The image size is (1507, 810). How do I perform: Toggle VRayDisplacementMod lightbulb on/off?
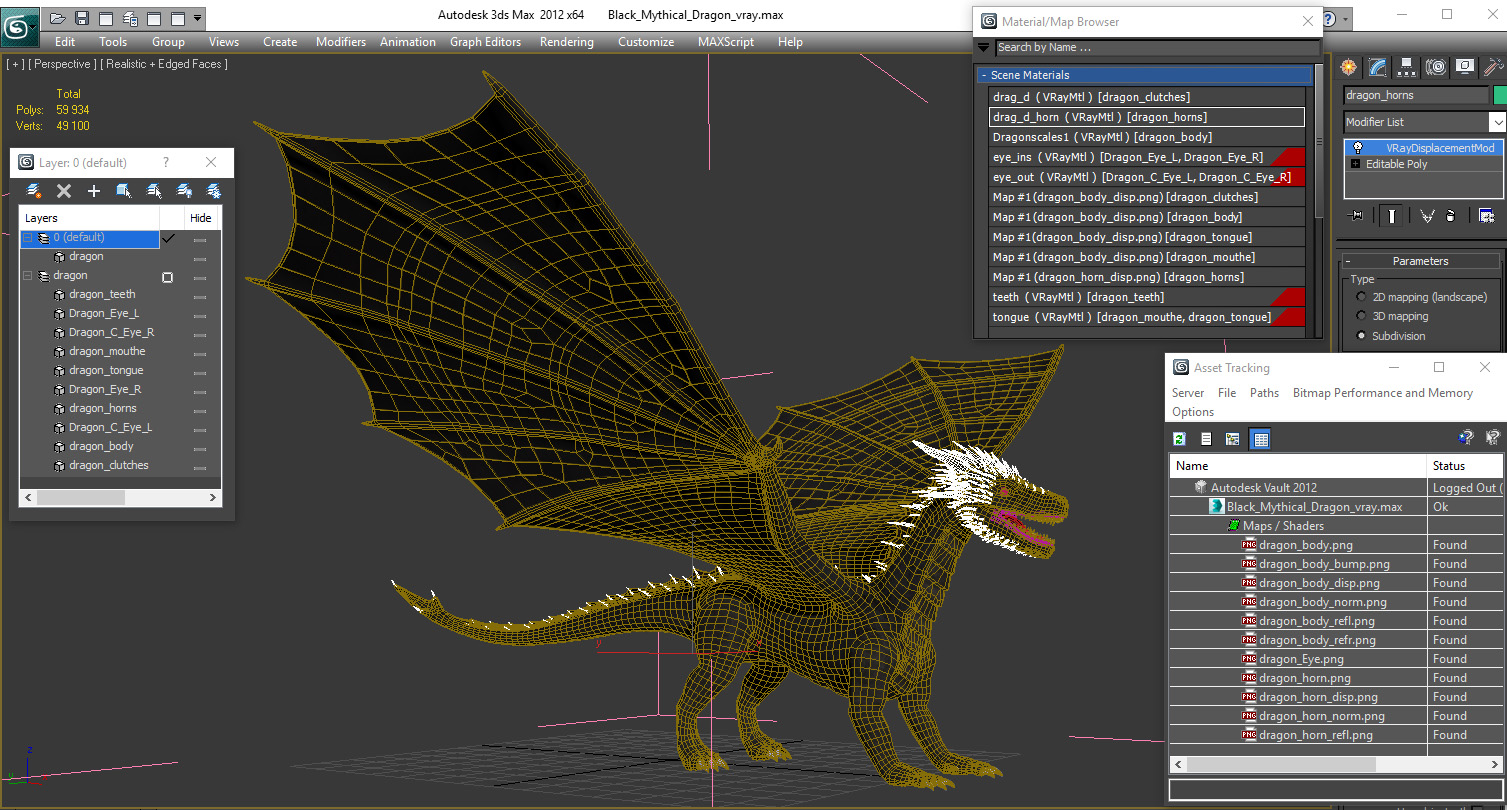[x=1358, y=147]
